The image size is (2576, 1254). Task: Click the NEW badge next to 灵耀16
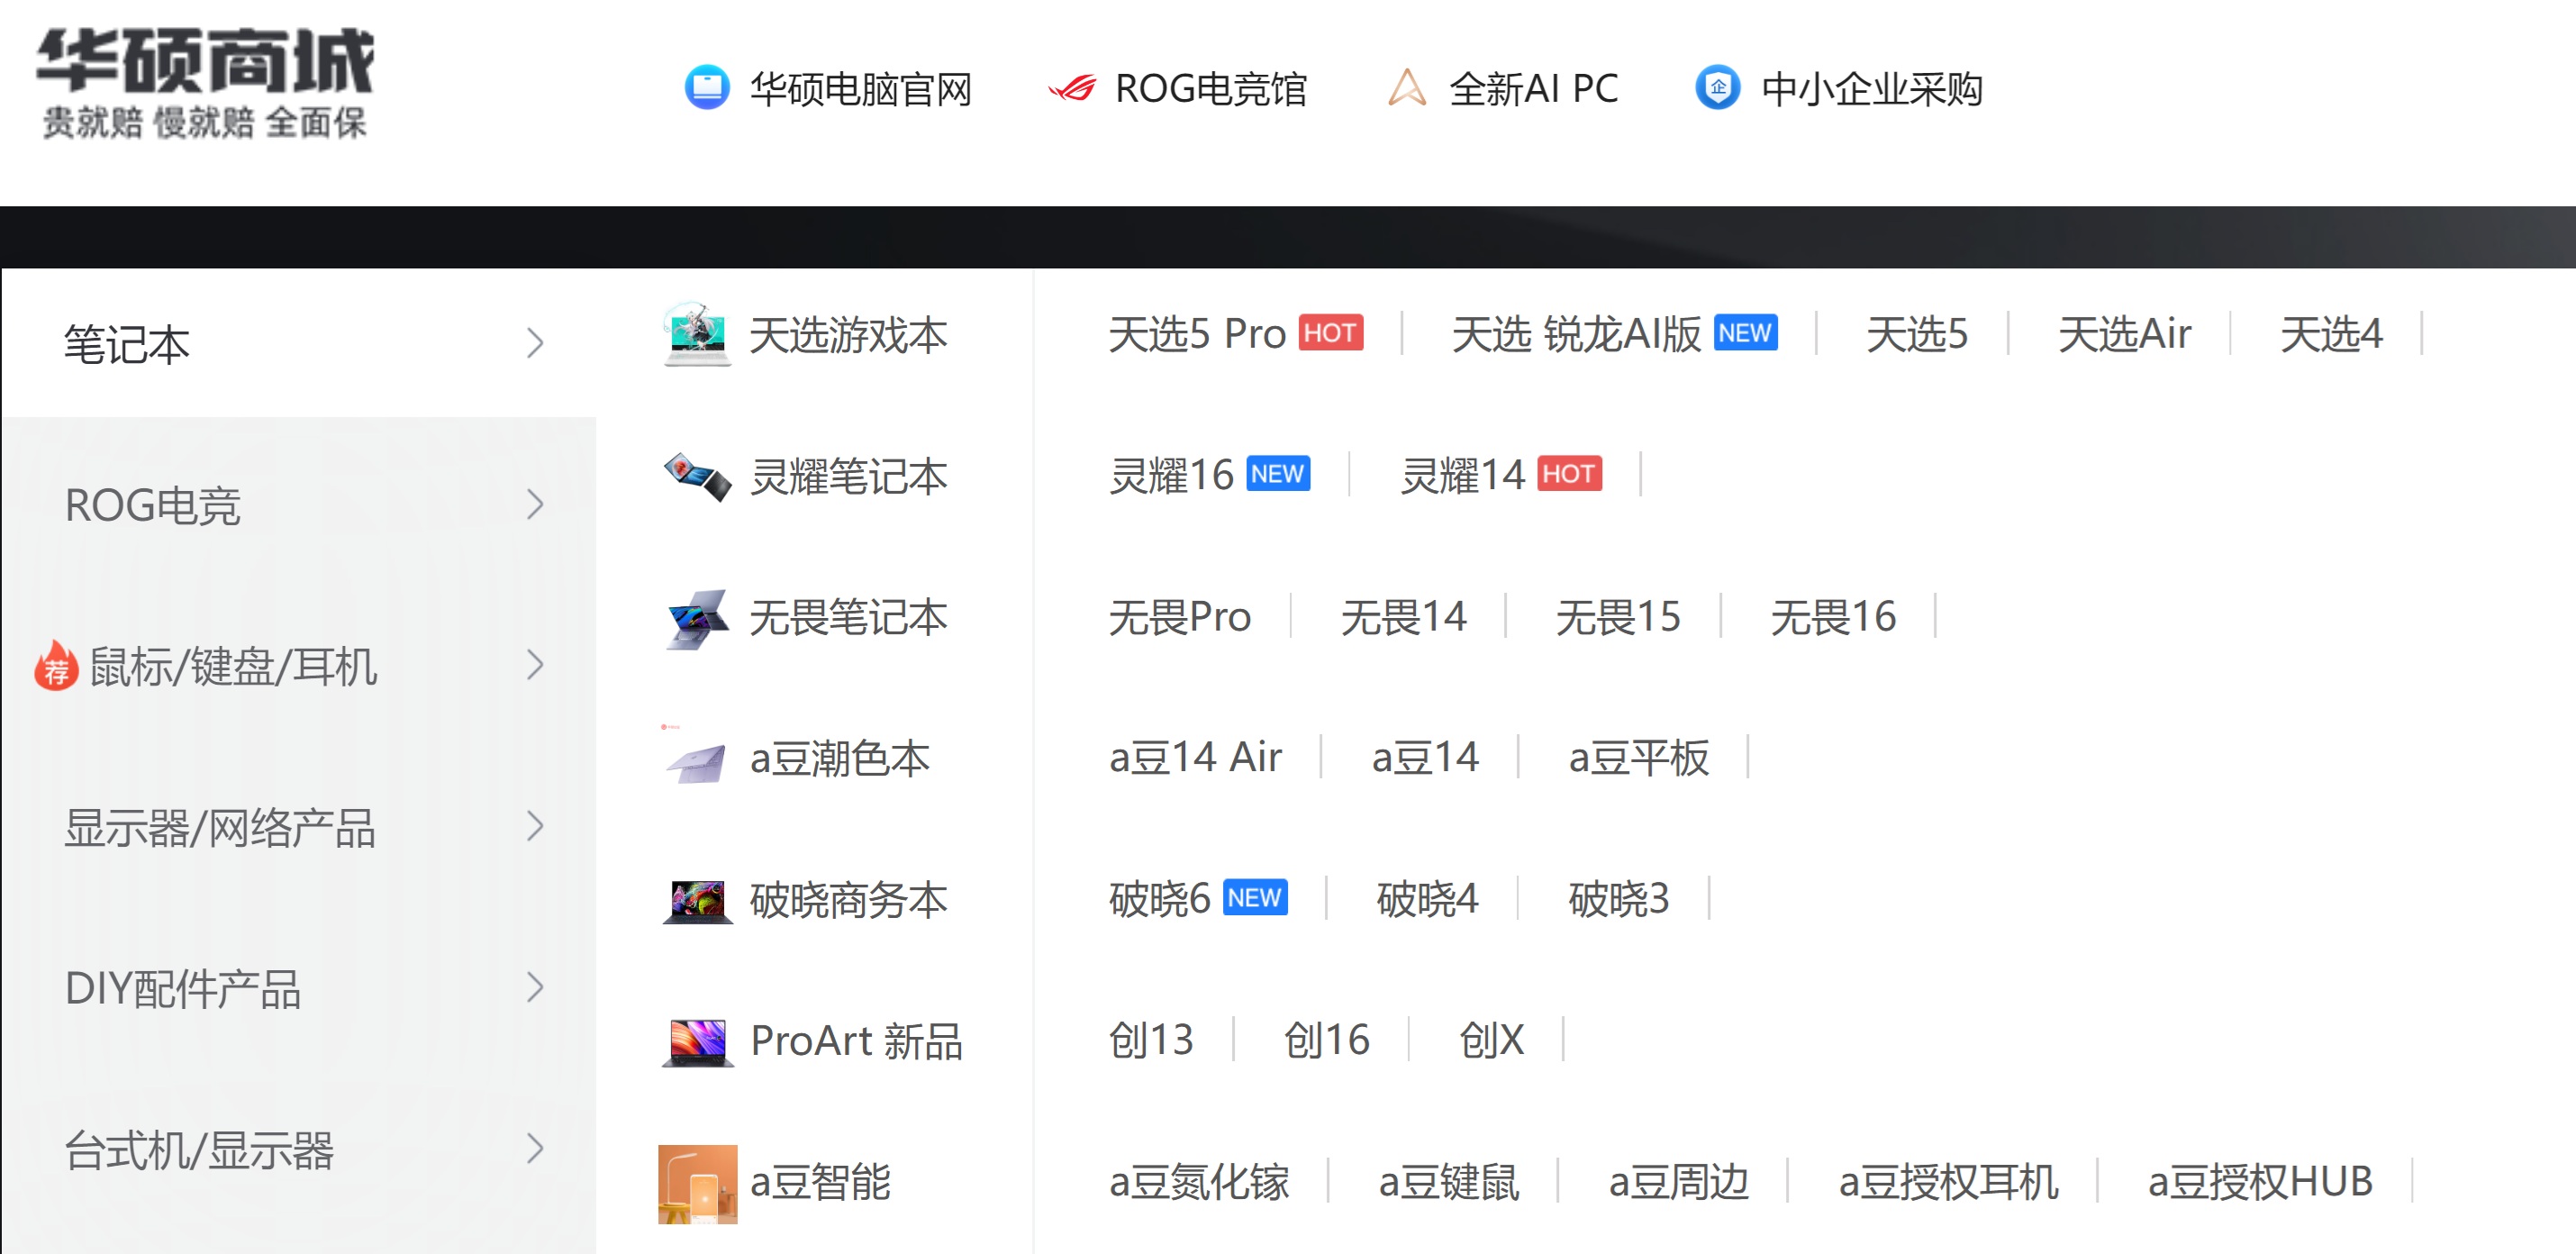point(1278,474)
